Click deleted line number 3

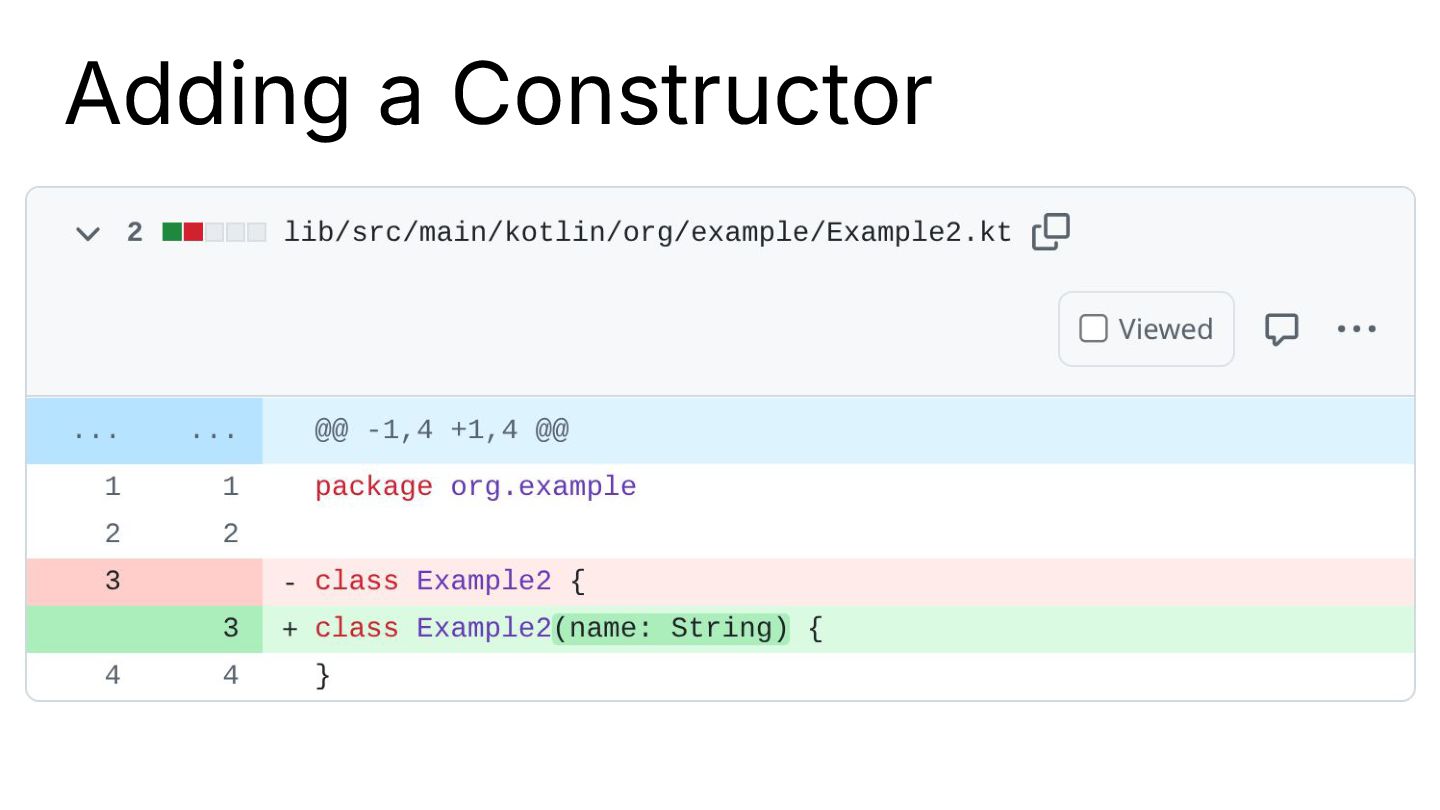[x=112, y=581]
